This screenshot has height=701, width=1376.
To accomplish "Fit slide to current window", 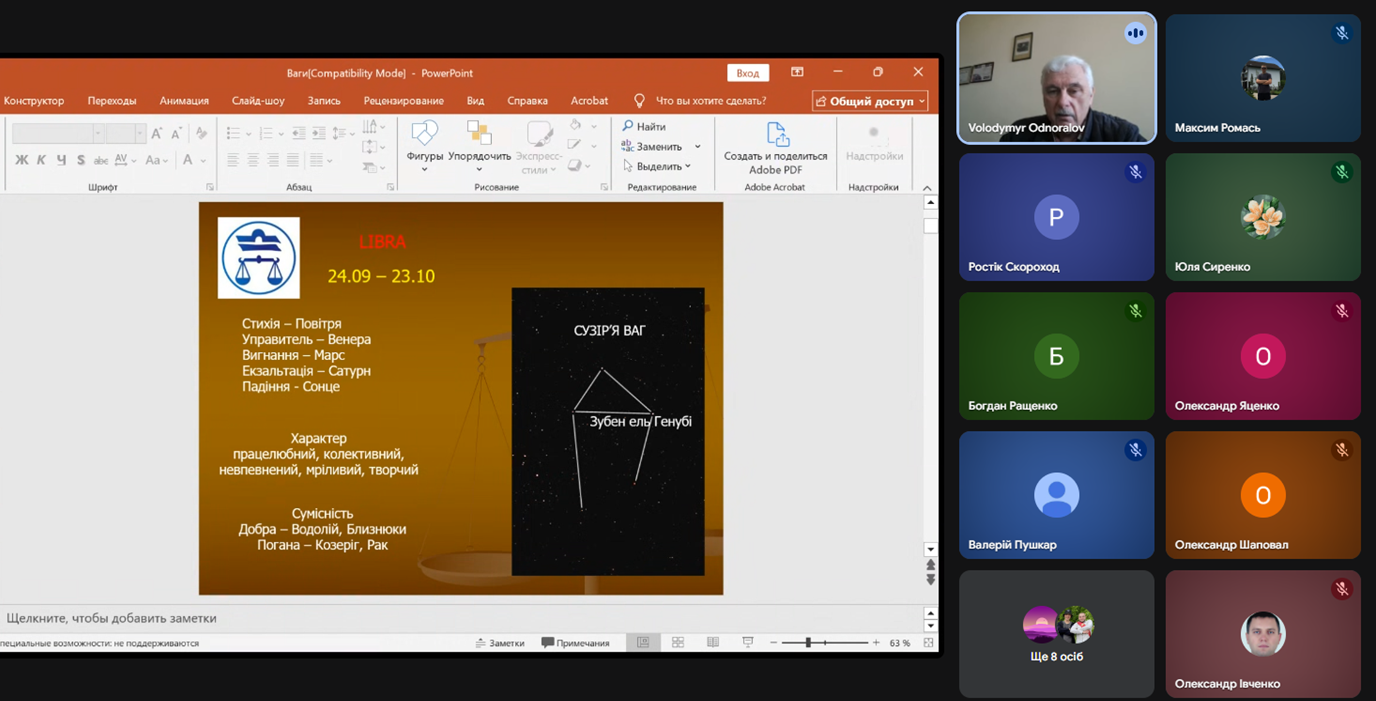I will (x=929, y=643).
